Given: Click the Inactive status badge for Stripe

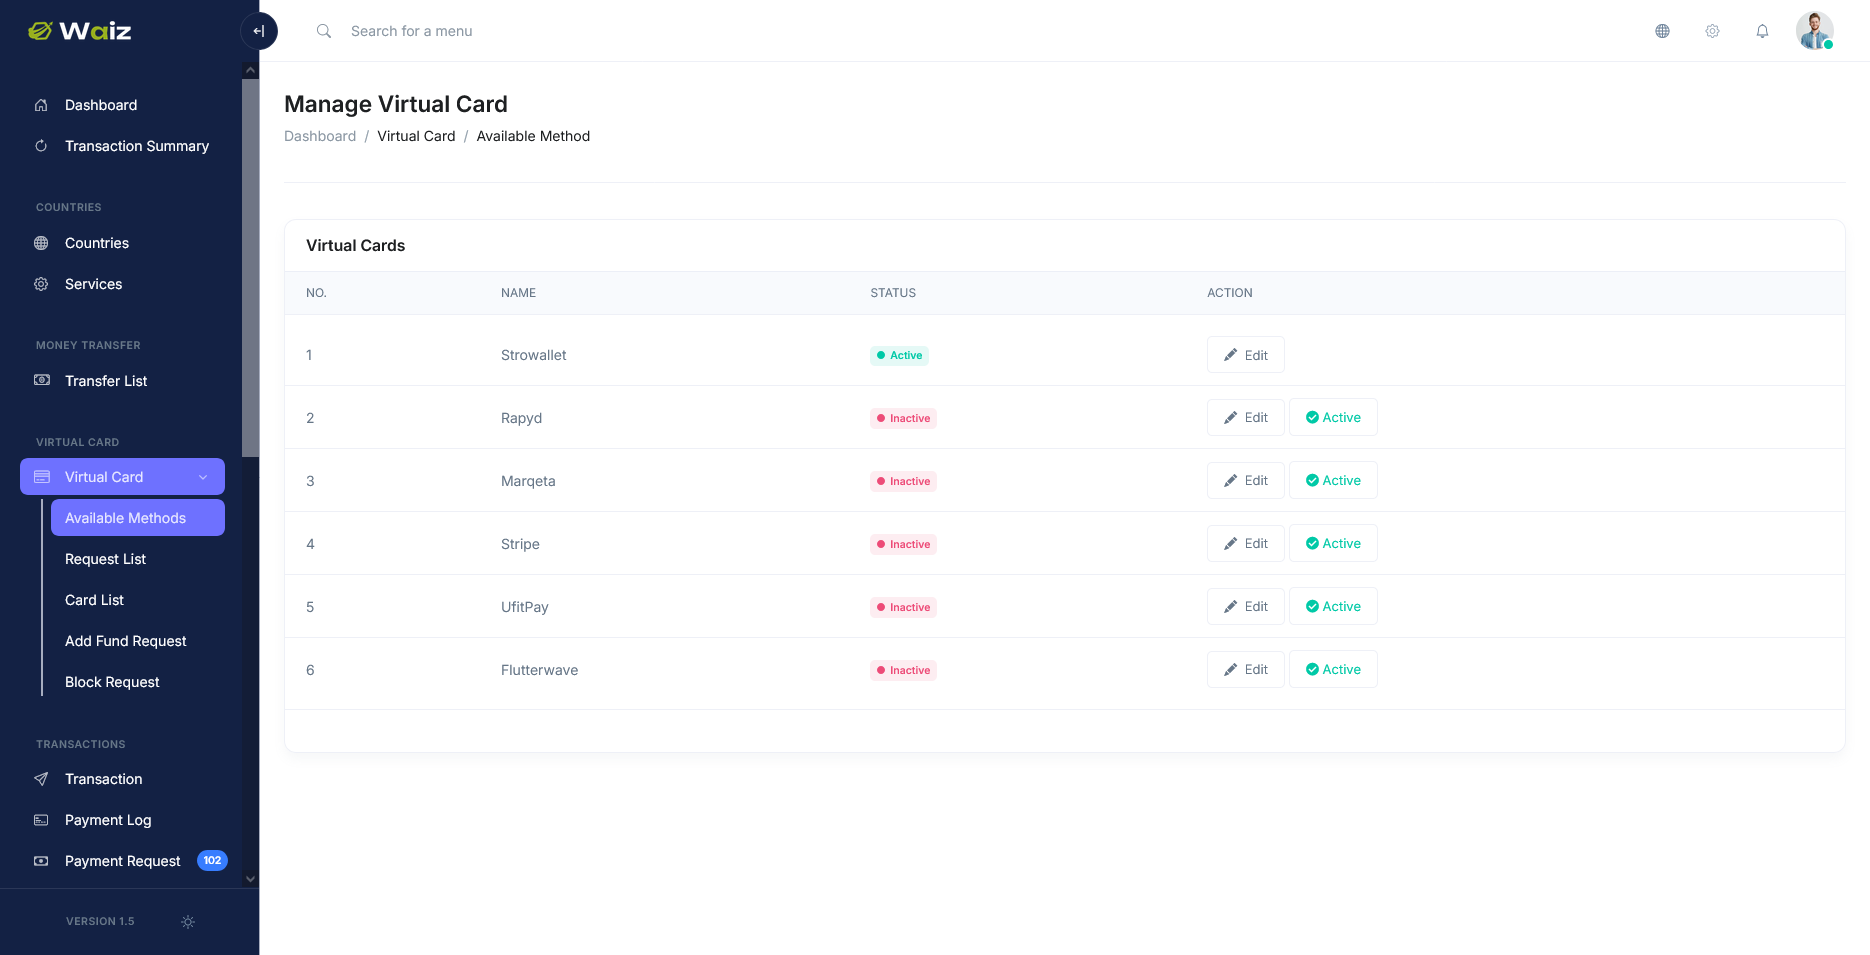Looking at the screenshot, I should pos(903,544).
